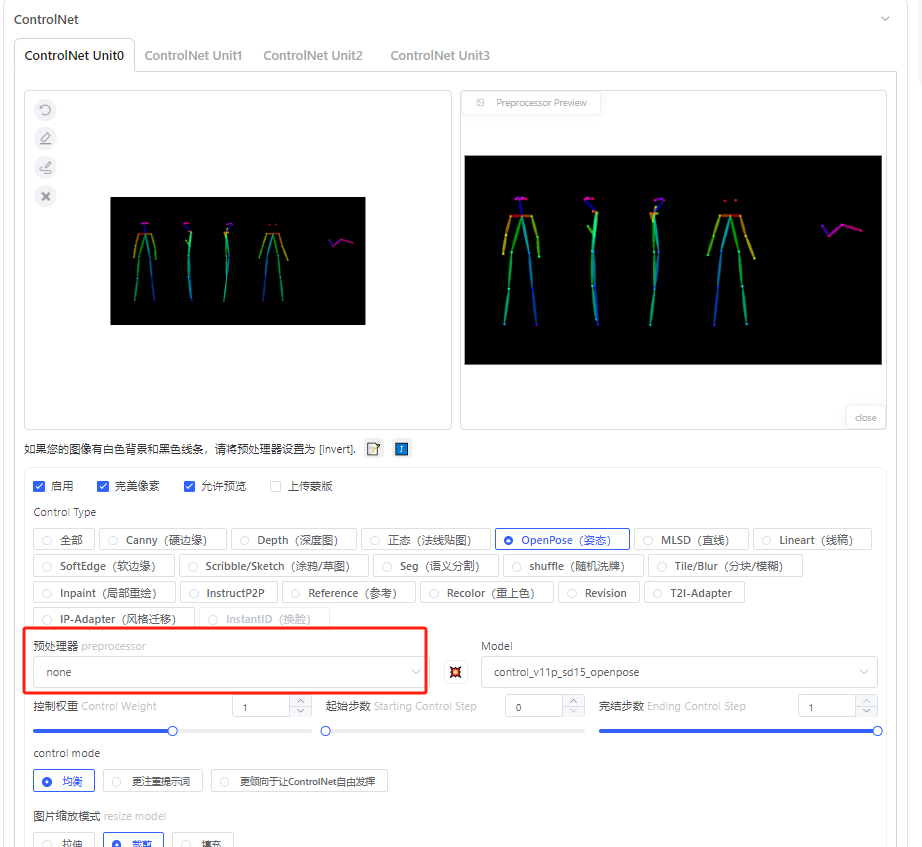Screen dimensions: 922x847
Task: Collapse the ControlNet section with top chevron
Action: [x=885, y=19]
